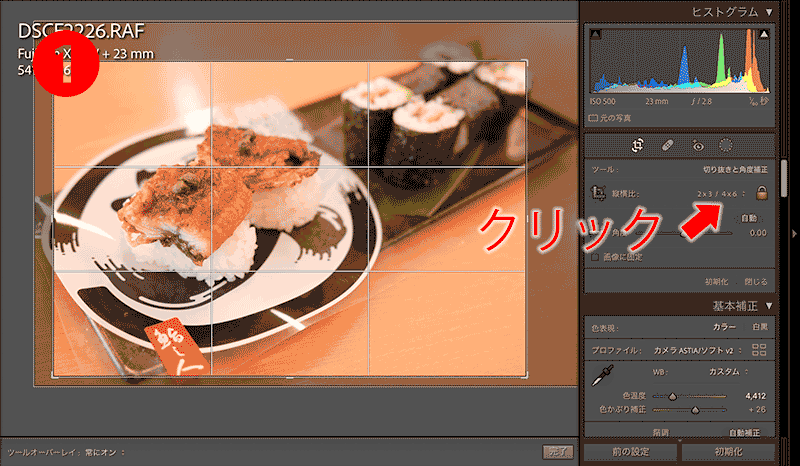Click the 23 mm focal length label
This screenshot has height=466, width=800.
point(657,102)
